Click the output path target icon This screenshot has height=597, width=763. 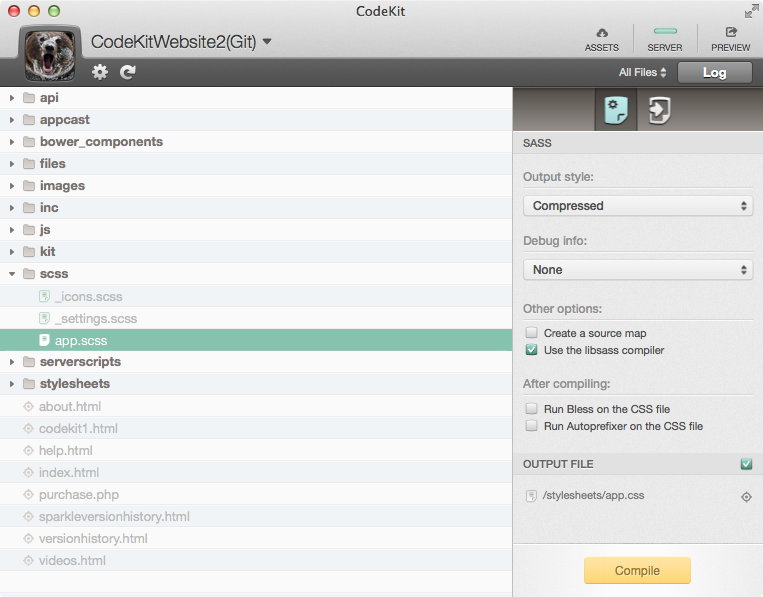point(746,496)
